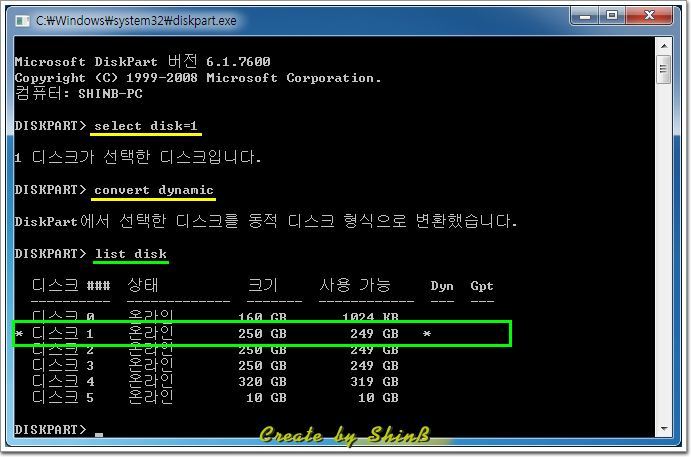Click the '1 디스크가 선택한 디스크입니다' message
This screenshot has height=457, width=691.
(138, 156)
